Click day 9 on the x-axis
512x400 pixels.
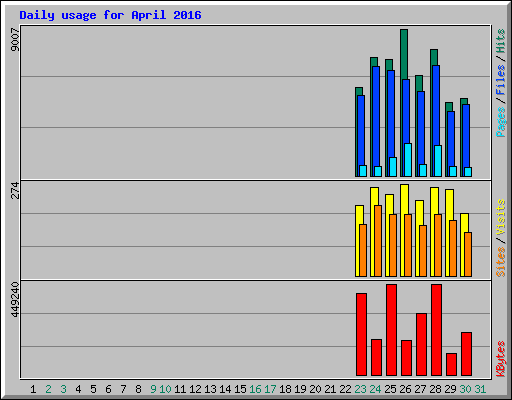click(x=153, y=389)
